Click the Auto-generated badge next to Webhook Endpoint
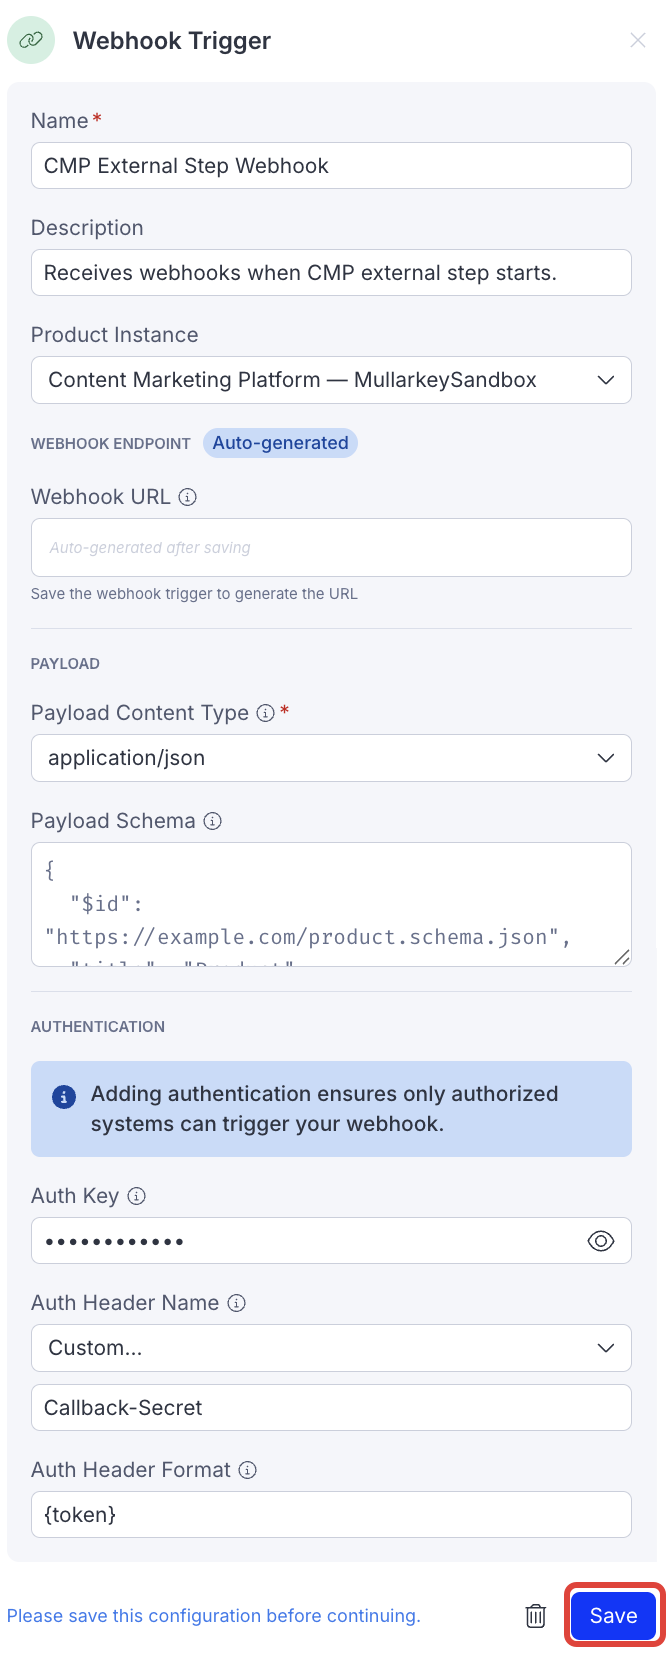The height and width of the screenshot is (1654, 668). pyautogui.click(x=280, y=442)
